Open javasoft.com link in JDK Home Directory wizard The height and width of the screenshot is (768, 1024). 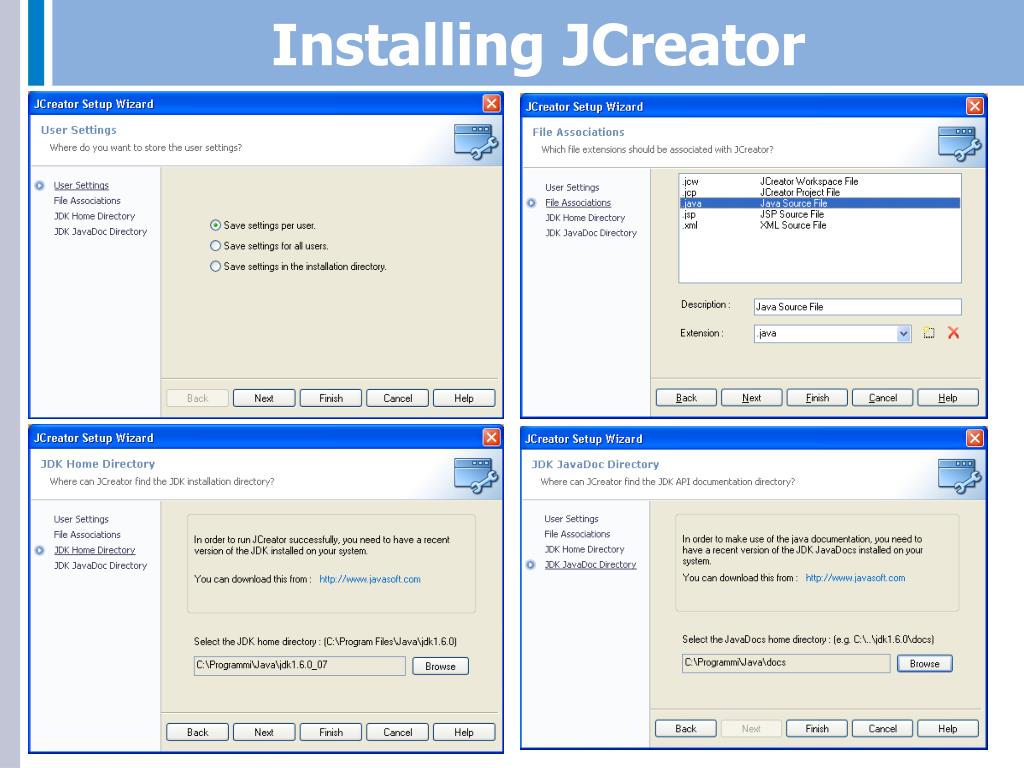tap(370, 579)
